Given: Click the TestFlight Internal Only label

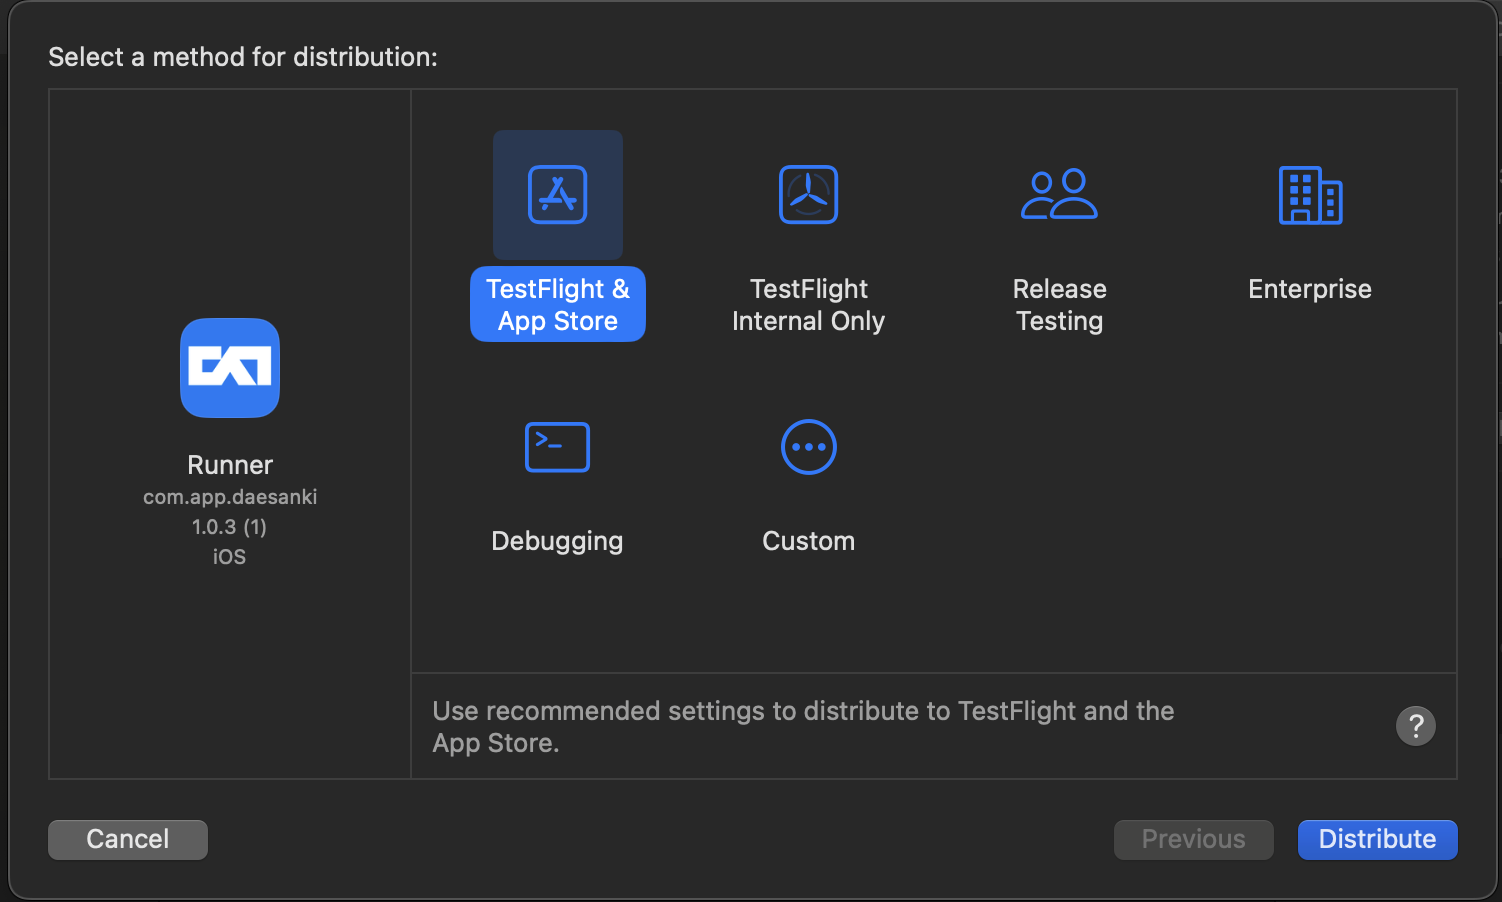Looking at the screenshot, I should pyautogui.click(x=808, y=305).
